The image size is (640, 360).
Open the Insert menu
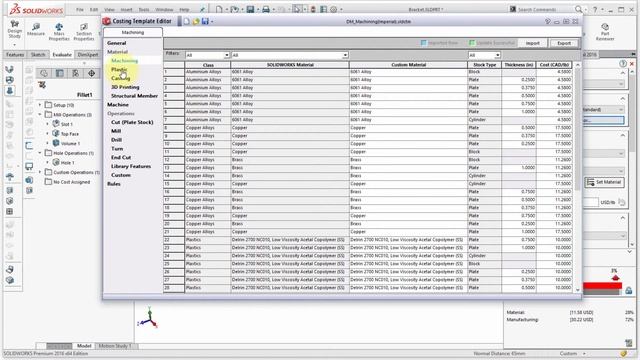126,9
